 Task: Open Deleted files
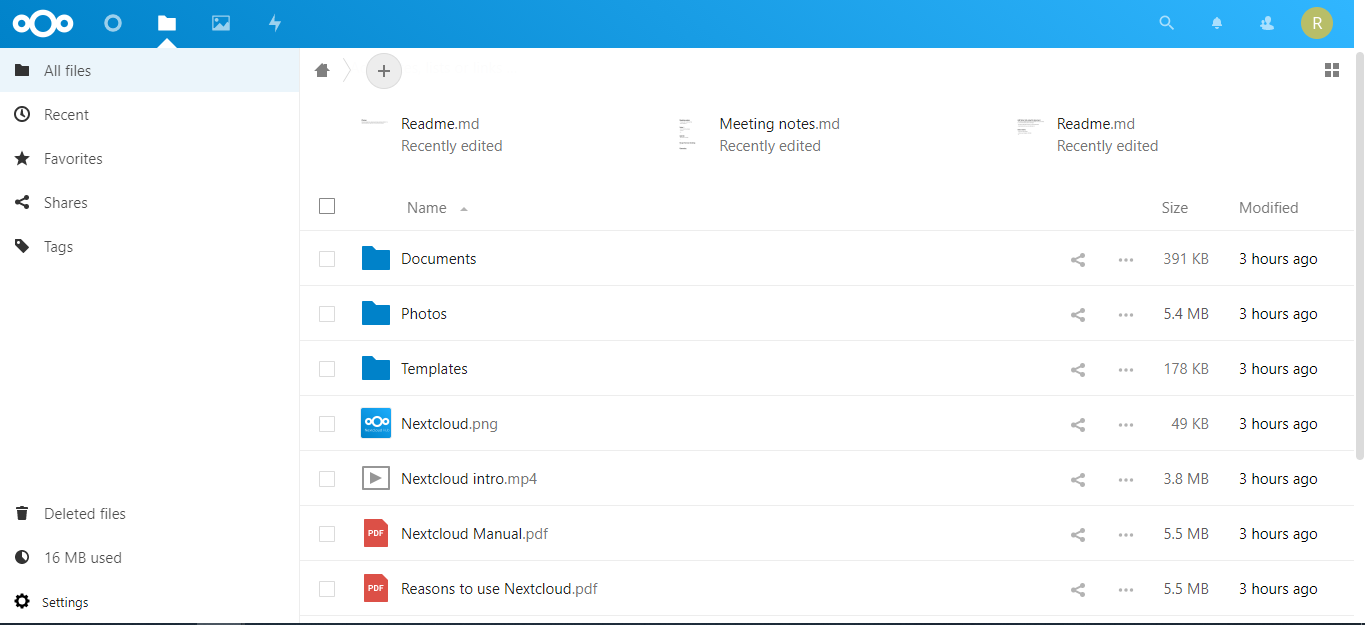(x=84, y=513)
